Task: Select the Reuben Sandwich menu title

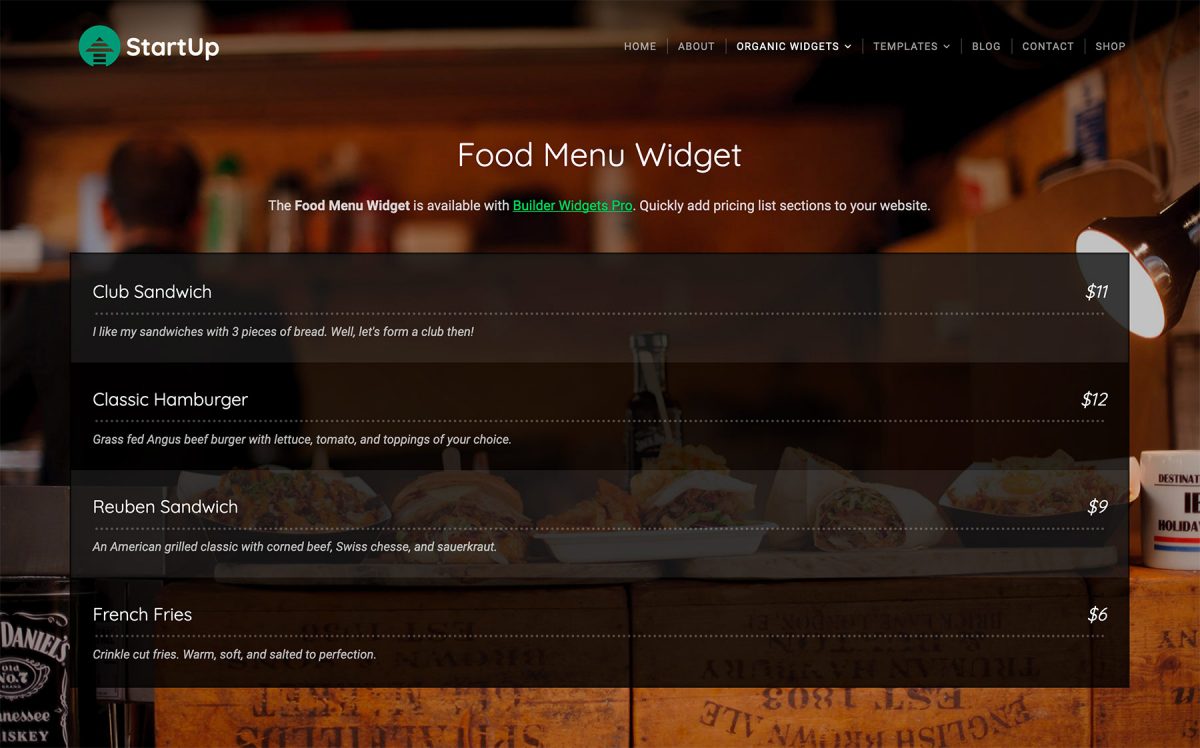Action: (165, 507)
